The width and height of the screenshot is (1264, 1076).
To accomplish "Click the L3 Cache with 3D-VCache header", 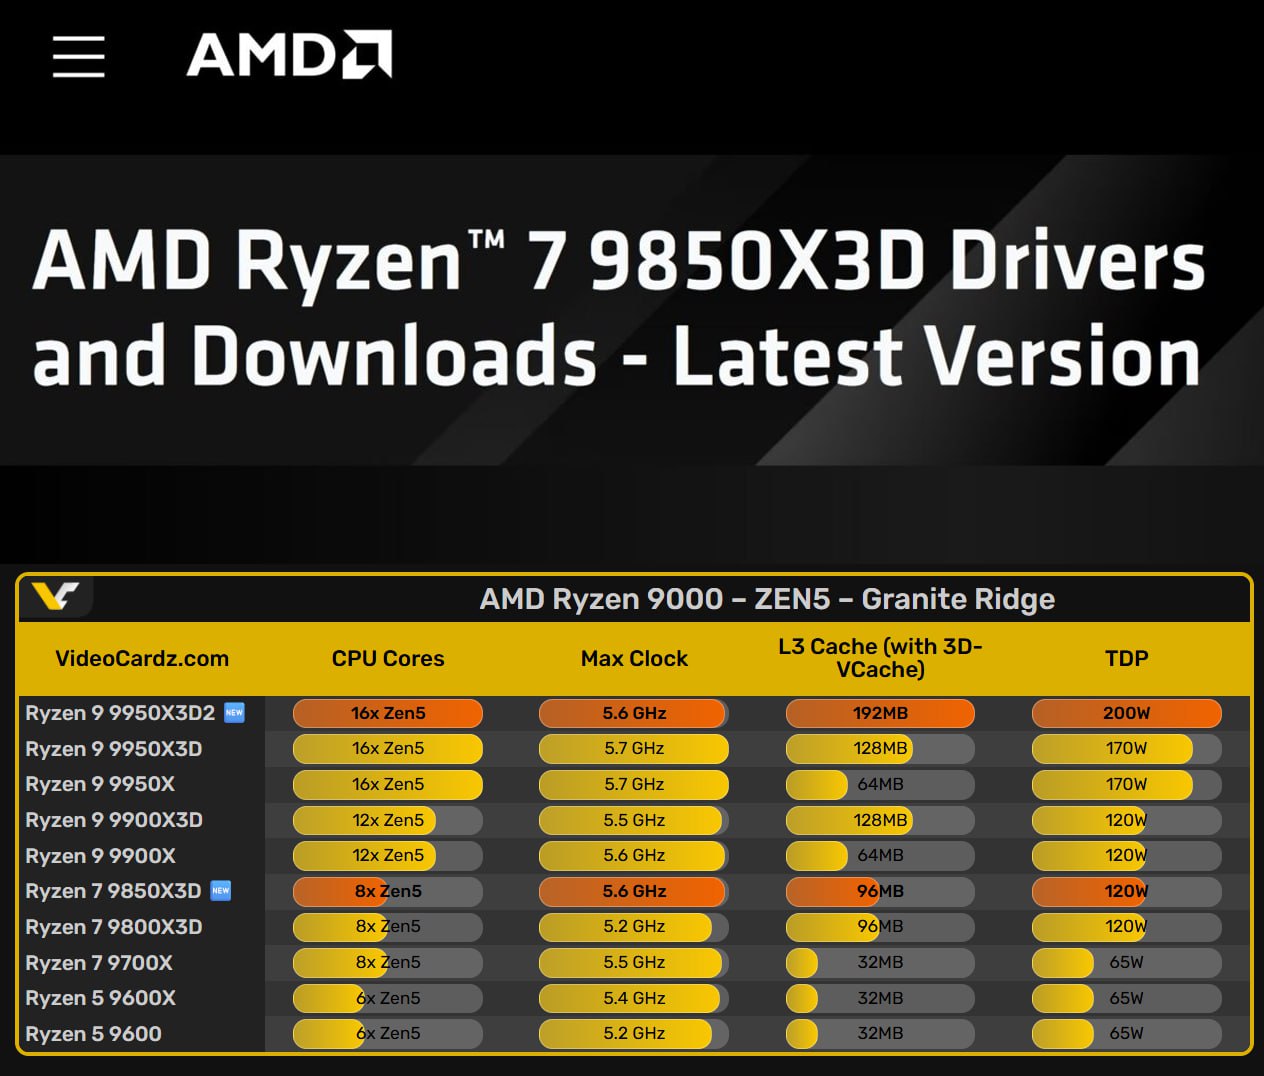I will coord(881,659).
